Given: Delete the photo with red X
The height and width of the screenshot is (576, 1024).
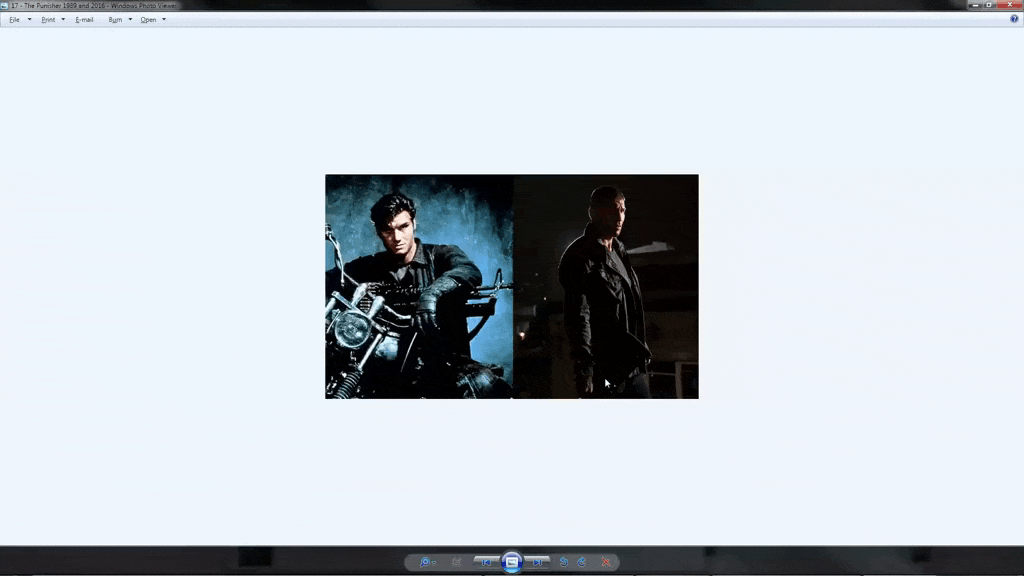Looking at the screenshot, I should point(605,562).
